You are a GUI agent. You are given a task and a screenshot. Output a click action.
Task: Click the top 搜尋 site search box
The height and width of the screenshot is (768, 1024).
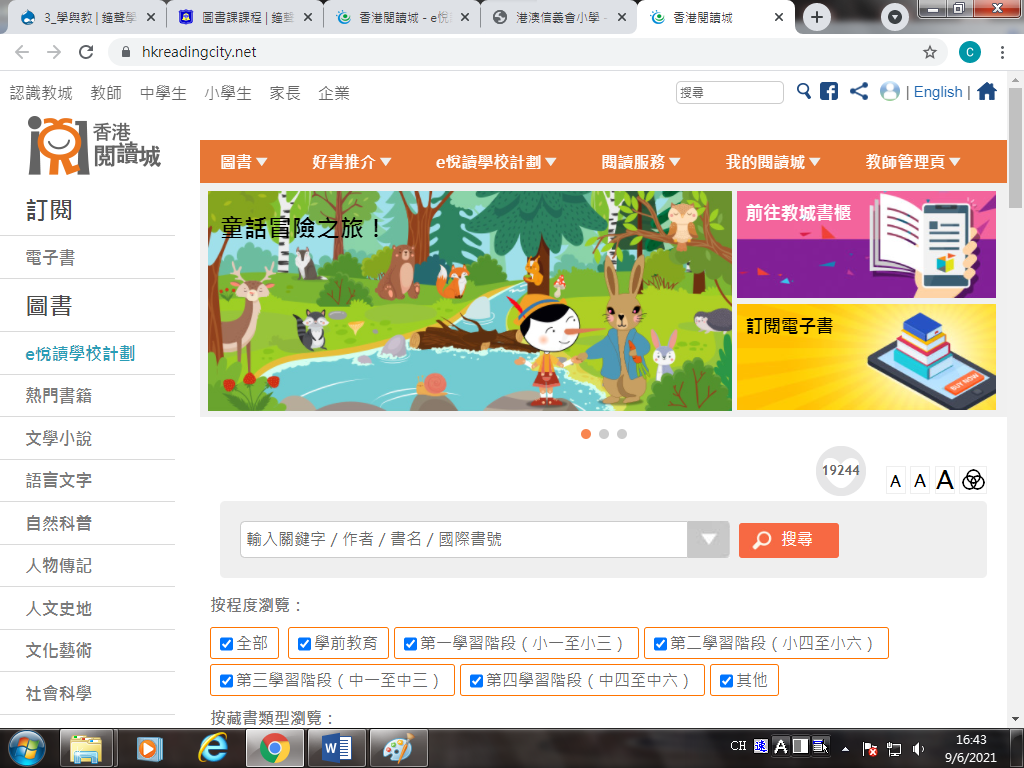pyautogui.click(x=729, y=93)
